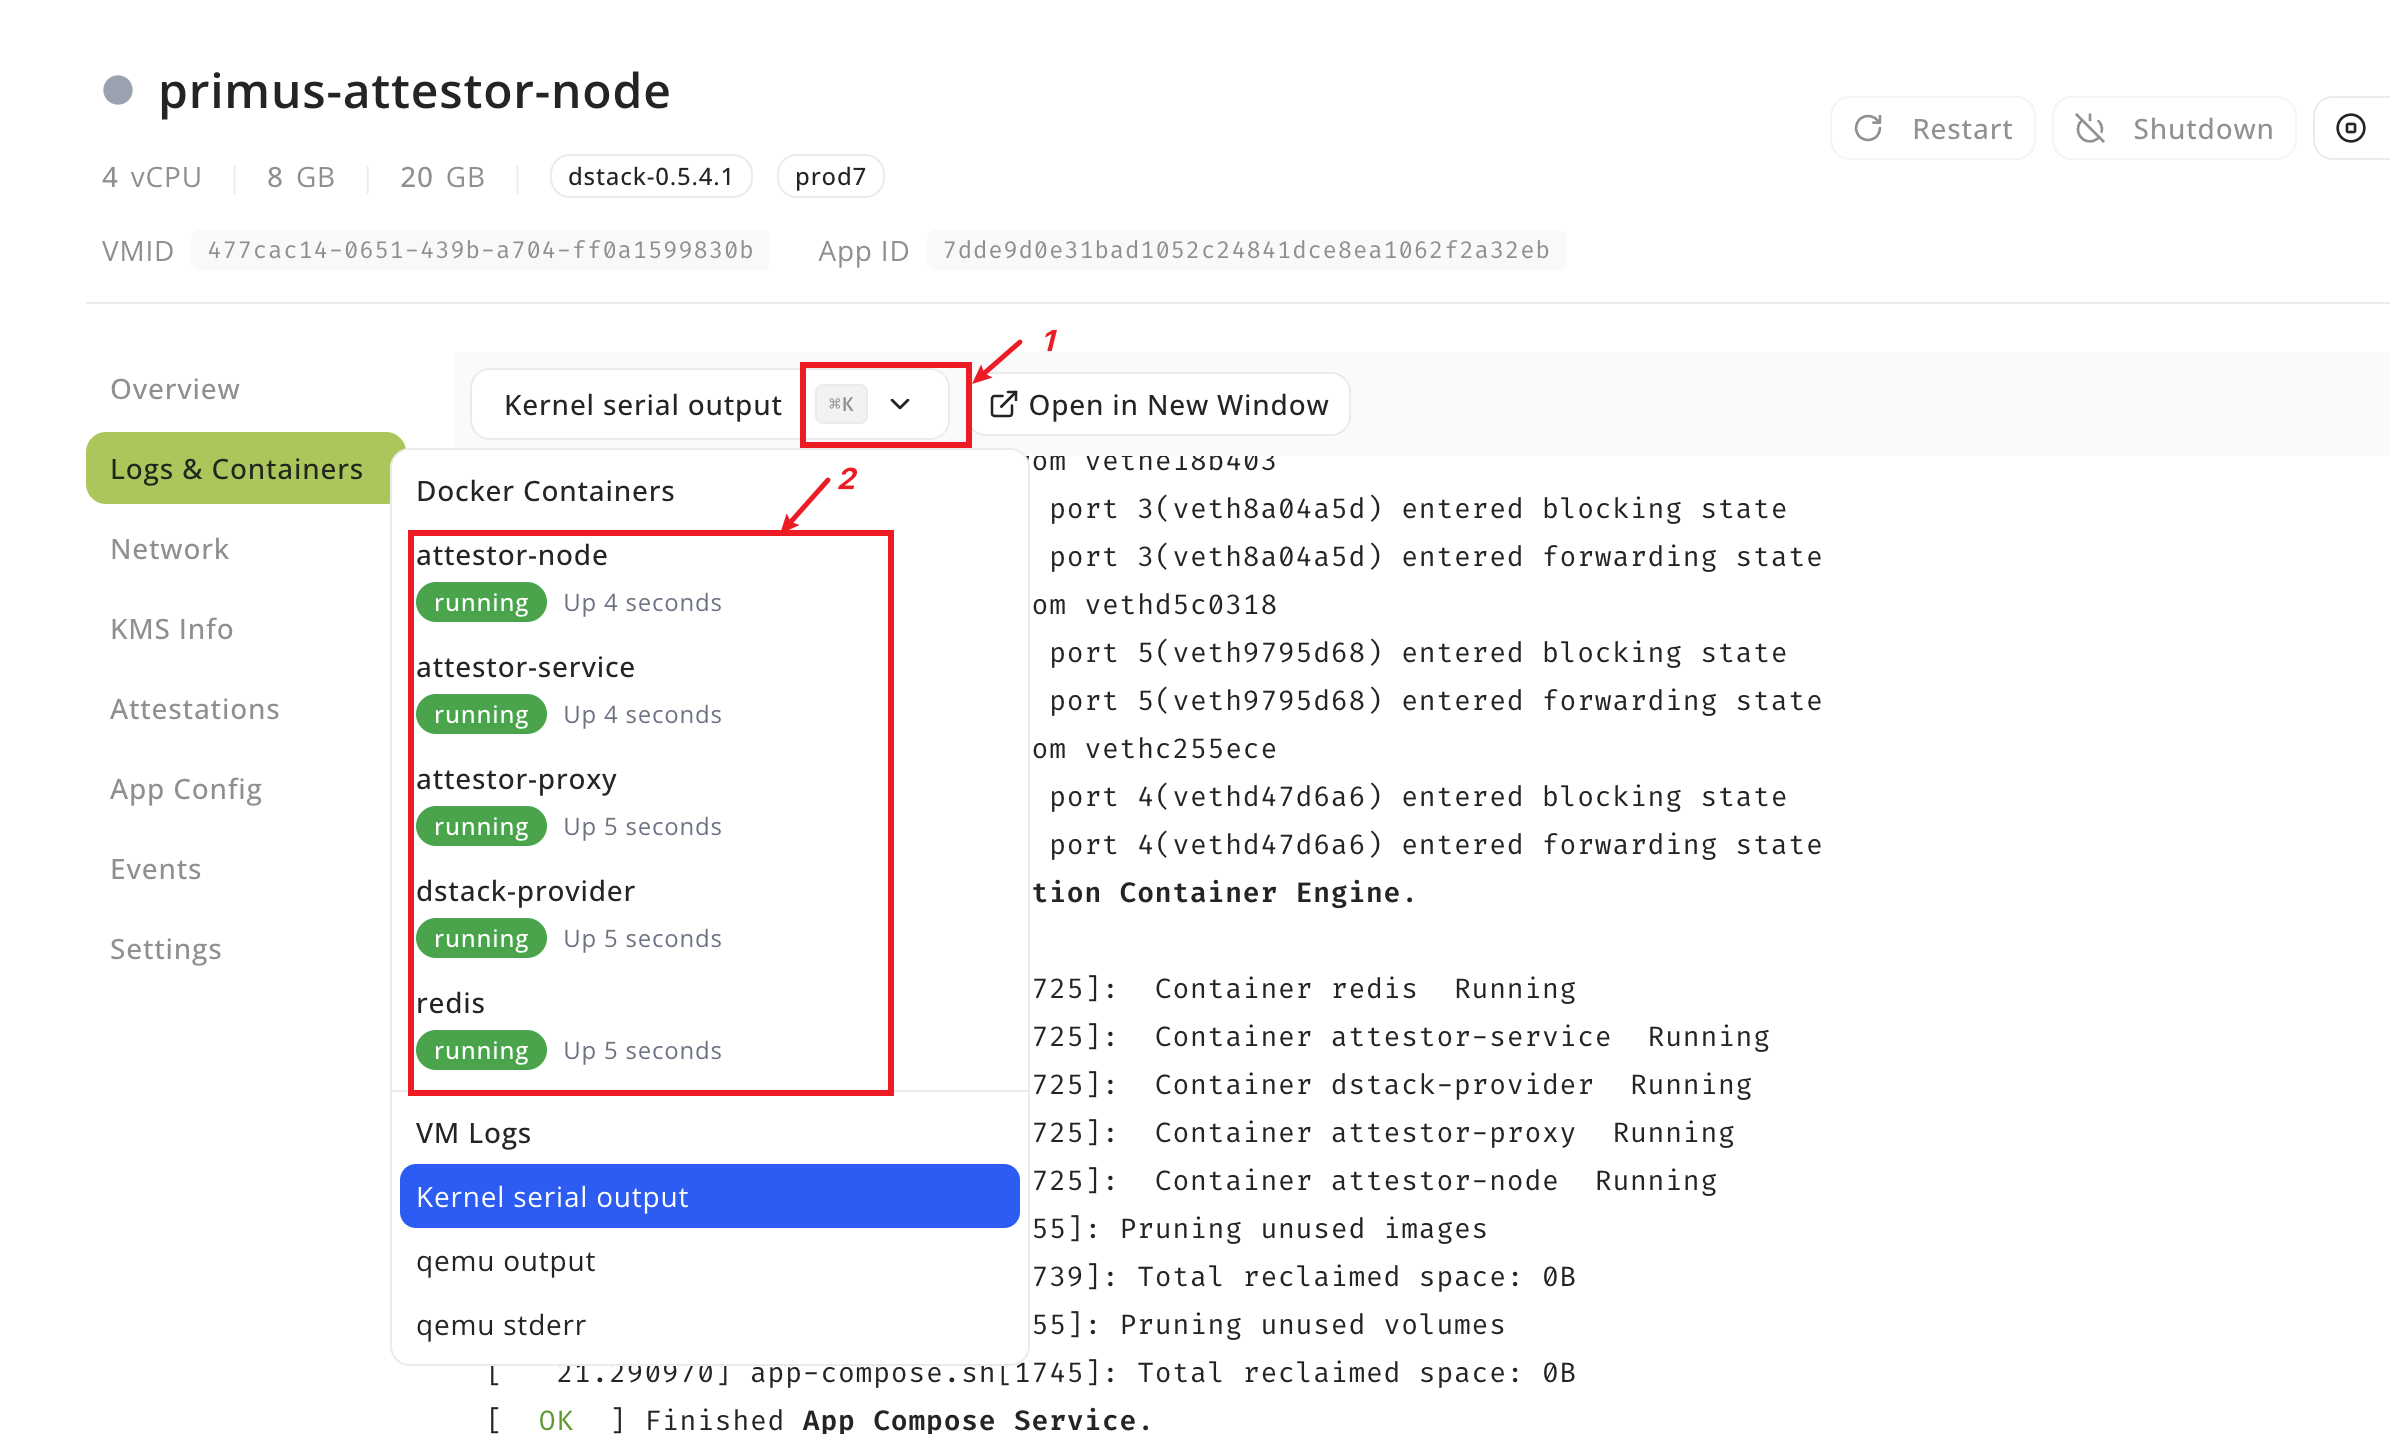The image size is (2390, 1434).
Task: Choose the attestor-proxy container
Action: (517, 780)
